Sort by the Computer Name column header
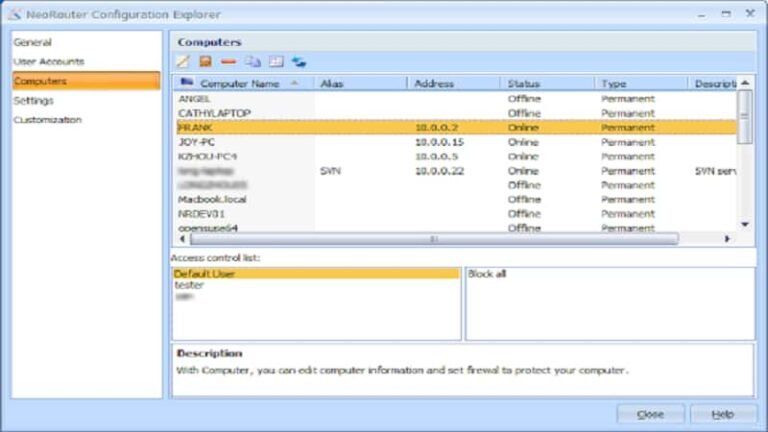The width and height of the screenshot is (768, 432). click(x=244, y=84)
